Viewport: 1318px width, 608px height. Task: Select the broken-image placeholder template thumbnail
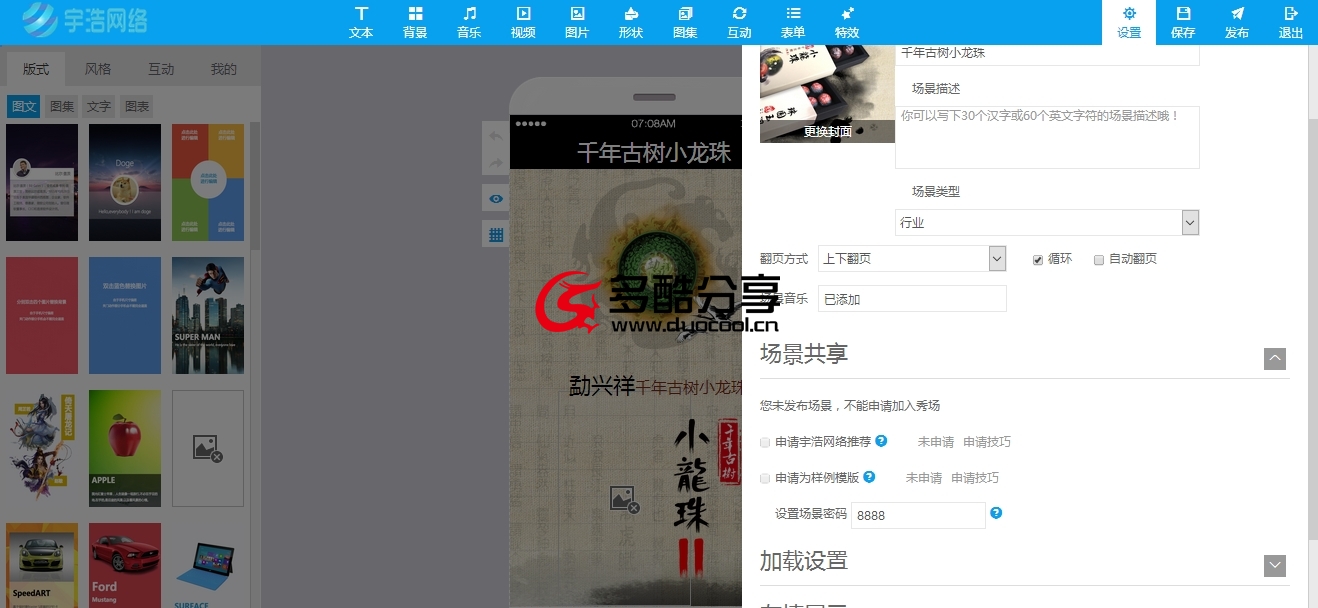(208, 448)
